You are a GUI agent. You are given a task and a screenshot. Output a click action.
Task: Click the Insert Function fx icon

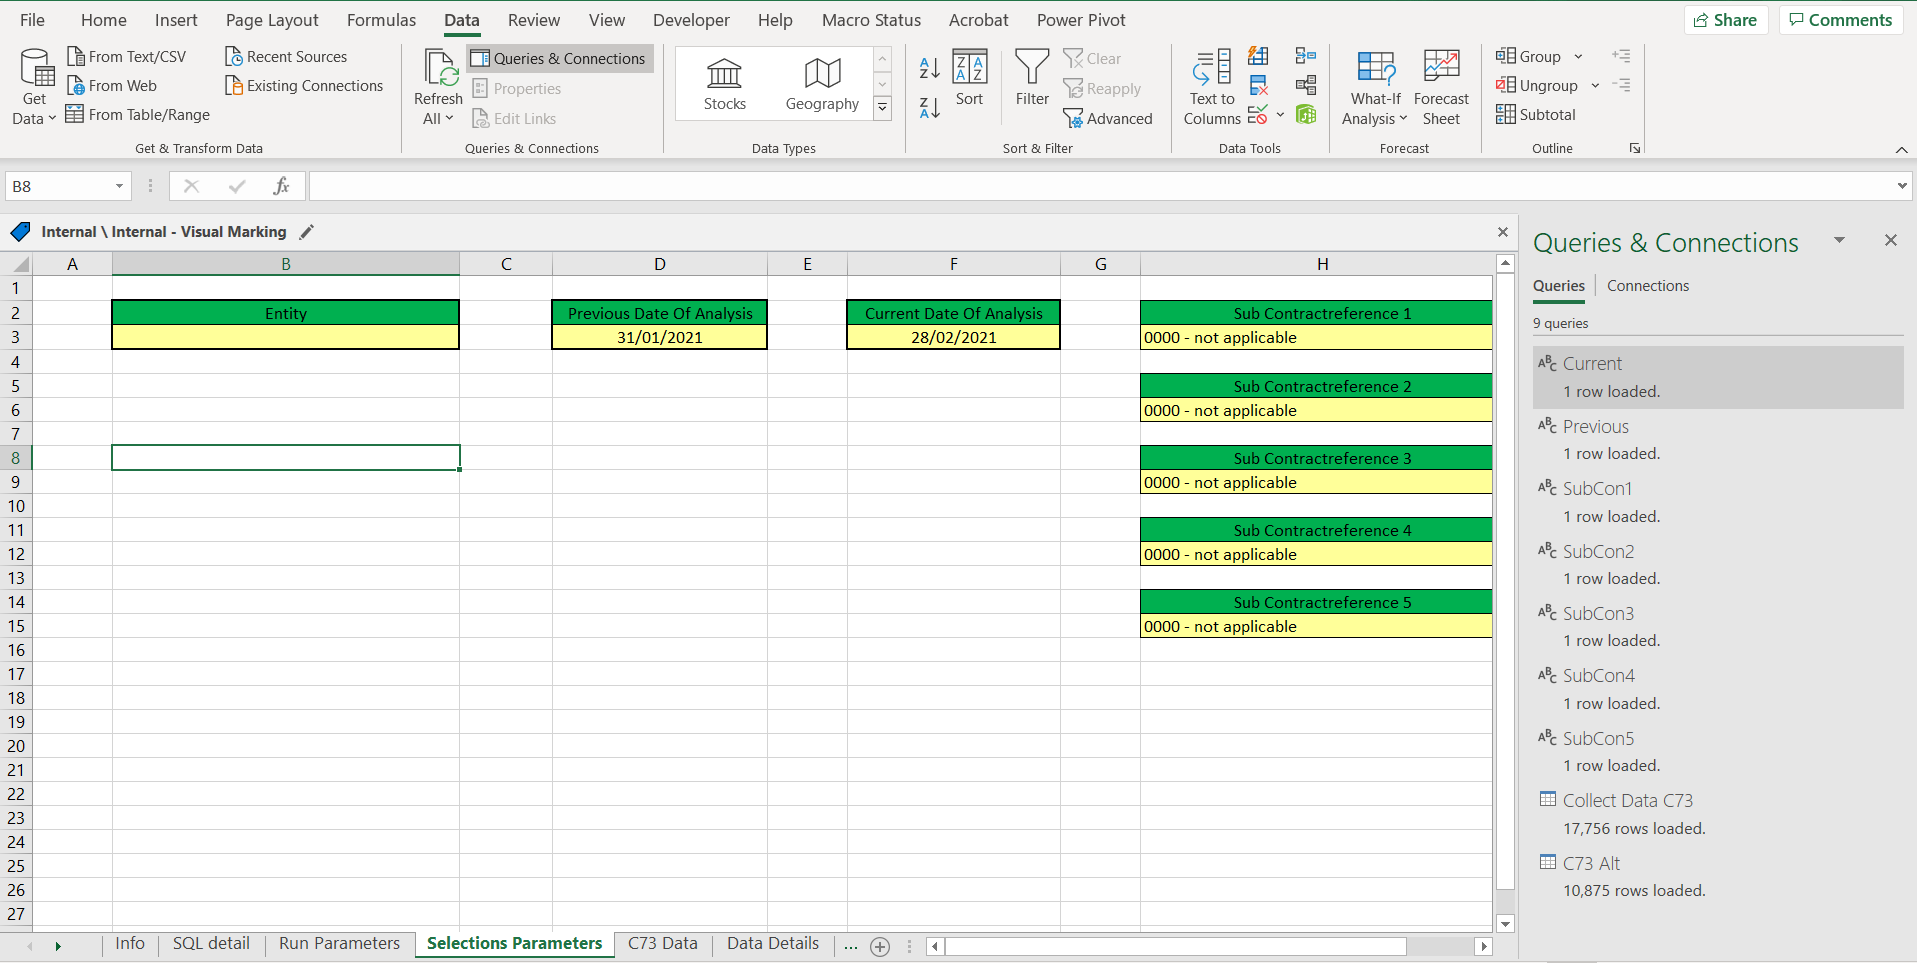pos(282,186)
